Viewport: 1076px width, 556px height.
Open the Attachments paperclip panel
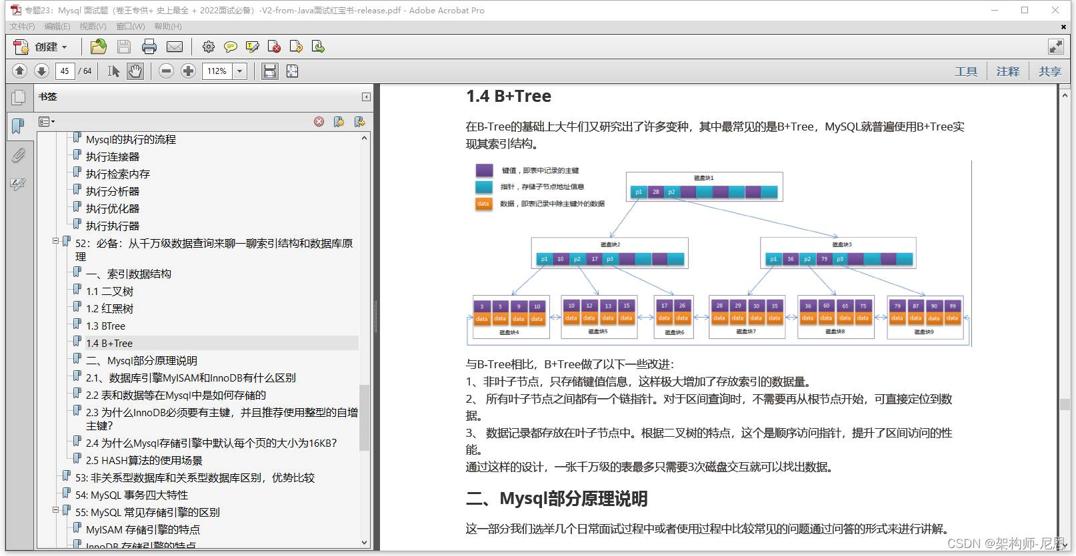[18, 156]
